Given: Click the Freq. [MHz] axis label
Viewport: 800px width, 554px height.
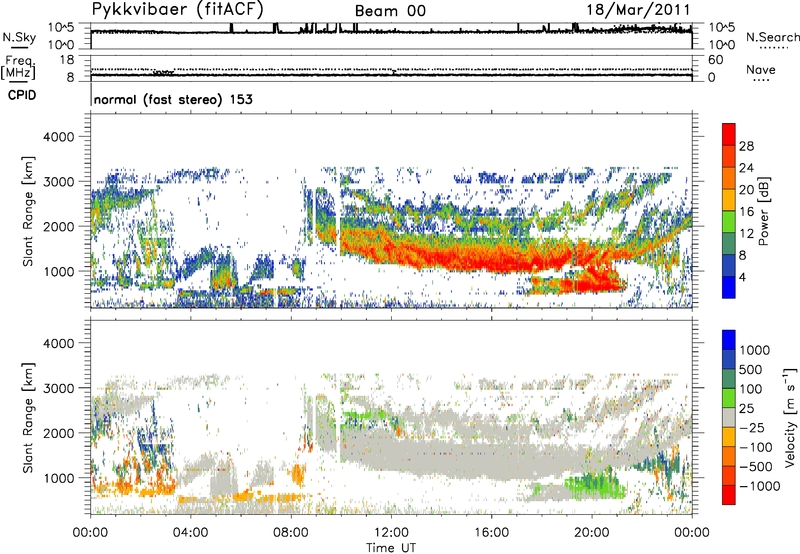Looking at the screenshot, I should point(18,68).
